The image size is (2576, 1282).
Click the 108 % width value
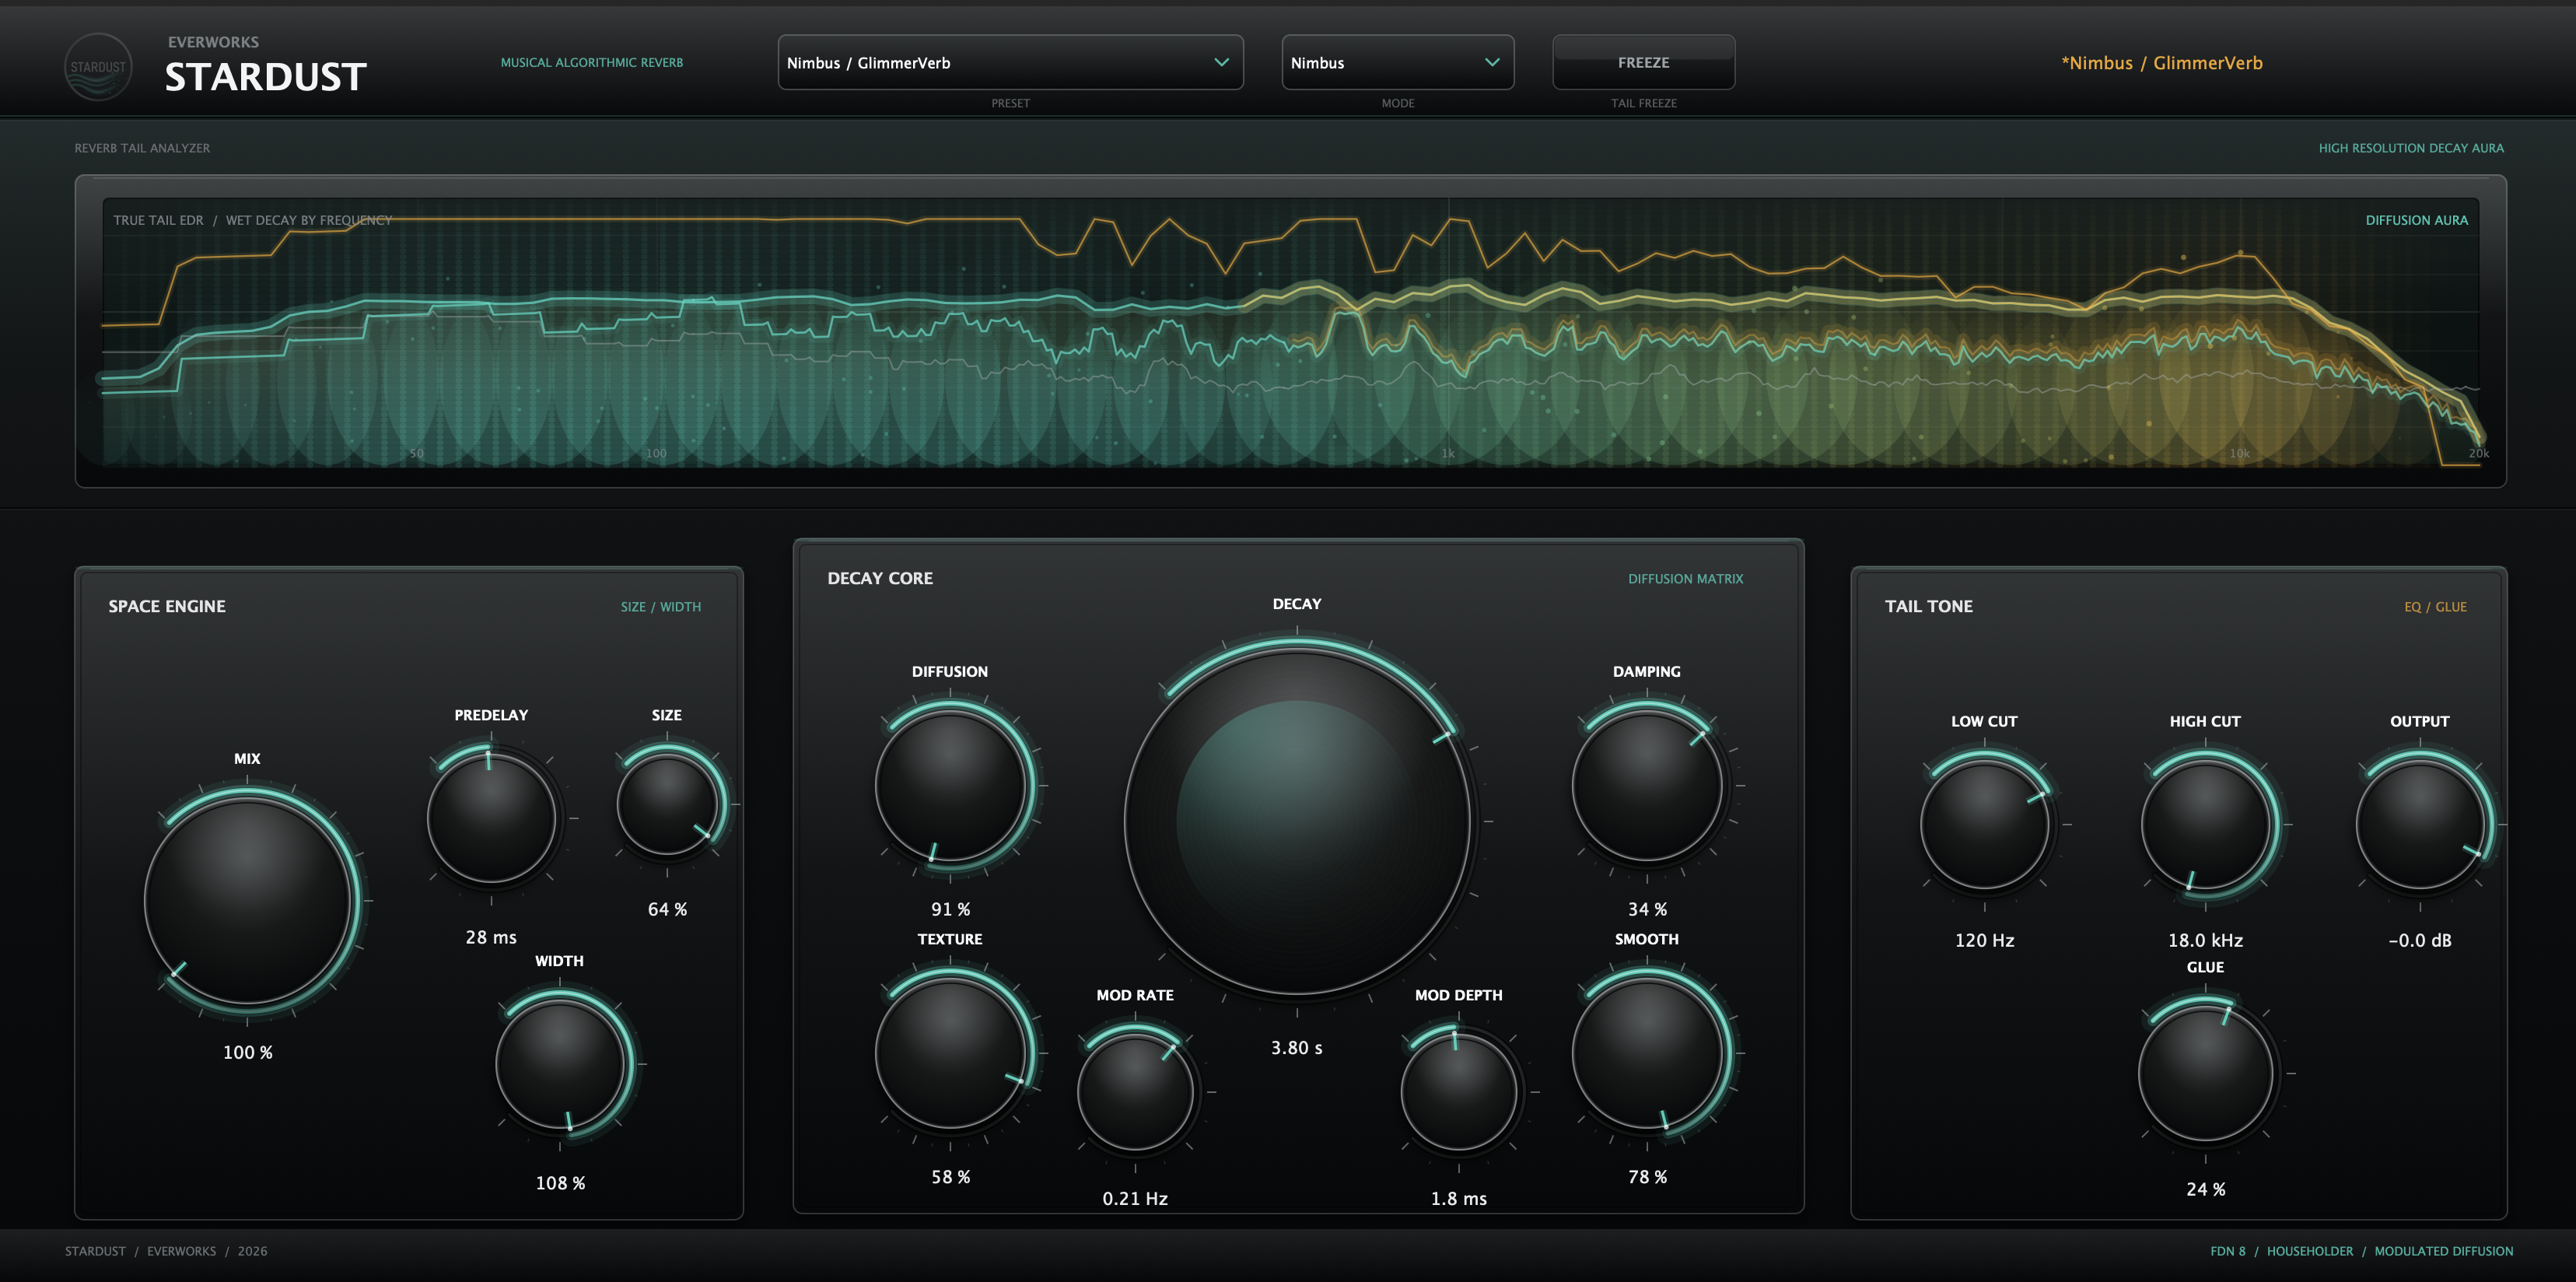[560, 1183]
